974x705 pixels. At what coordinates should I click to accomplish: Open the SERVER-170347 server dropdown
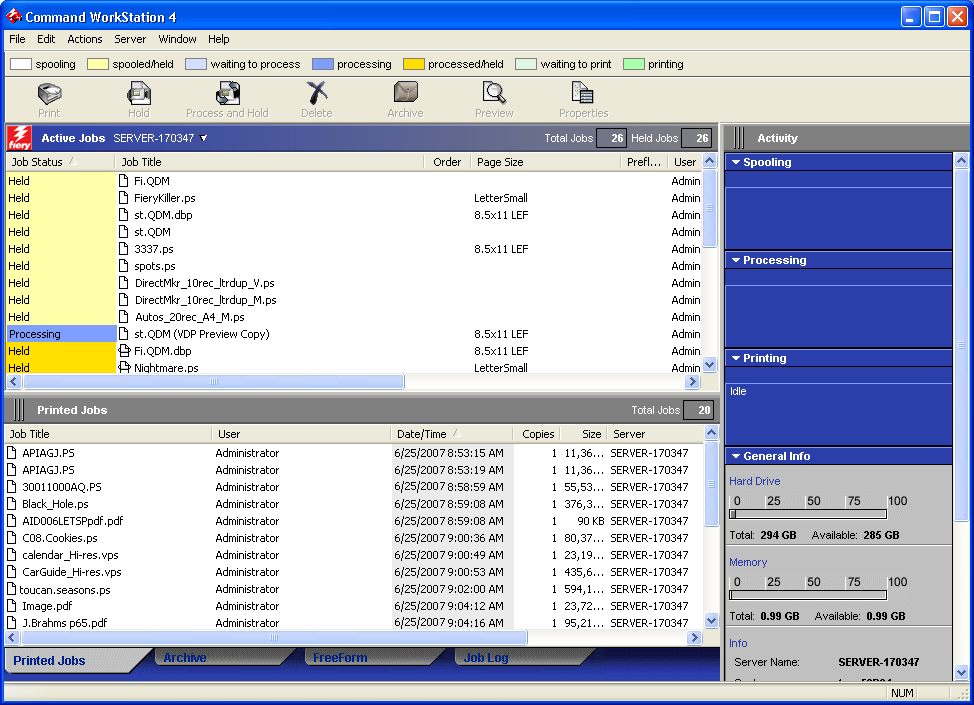tap(204, 138)
